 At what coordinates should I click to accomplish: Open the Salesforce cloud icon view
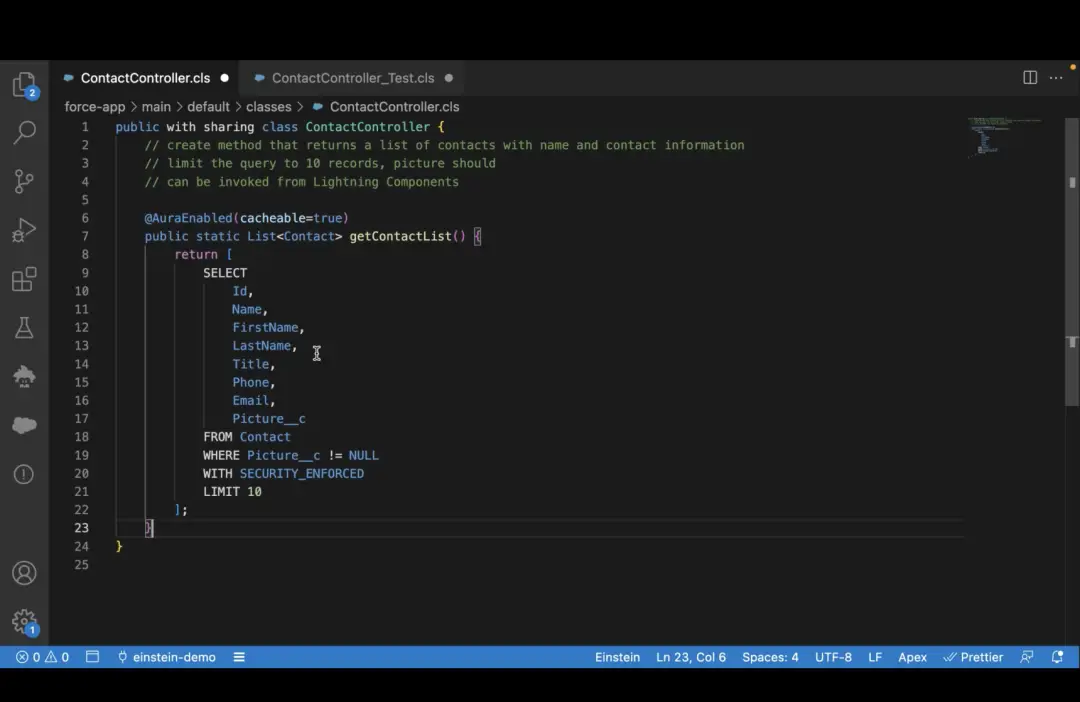tap(24, 425)
